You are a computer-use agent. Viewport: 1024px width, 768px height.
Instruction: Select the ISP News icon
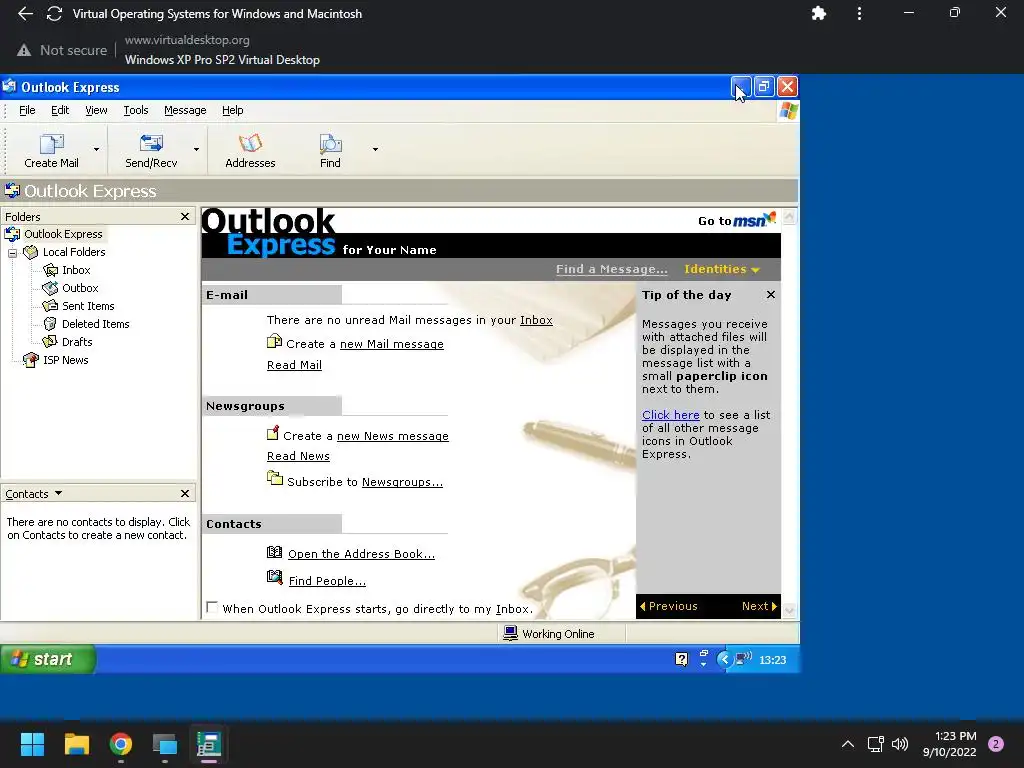(x=31, y=360)
